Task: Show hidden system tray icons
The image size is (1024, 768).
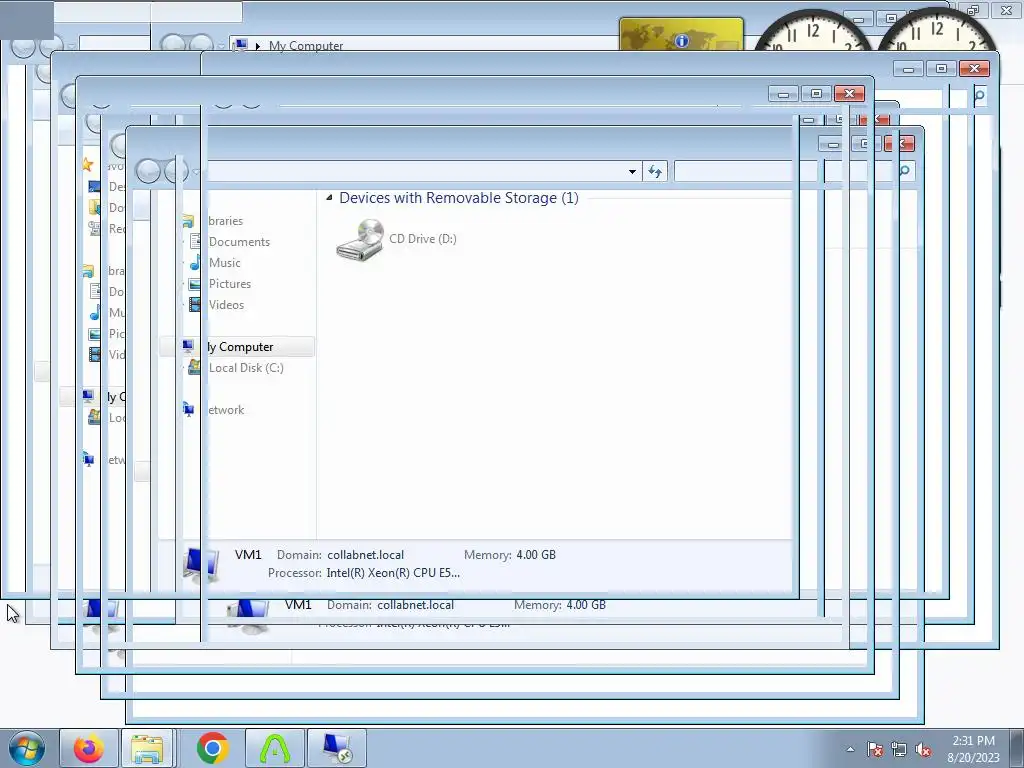Action: pos(850,749)
